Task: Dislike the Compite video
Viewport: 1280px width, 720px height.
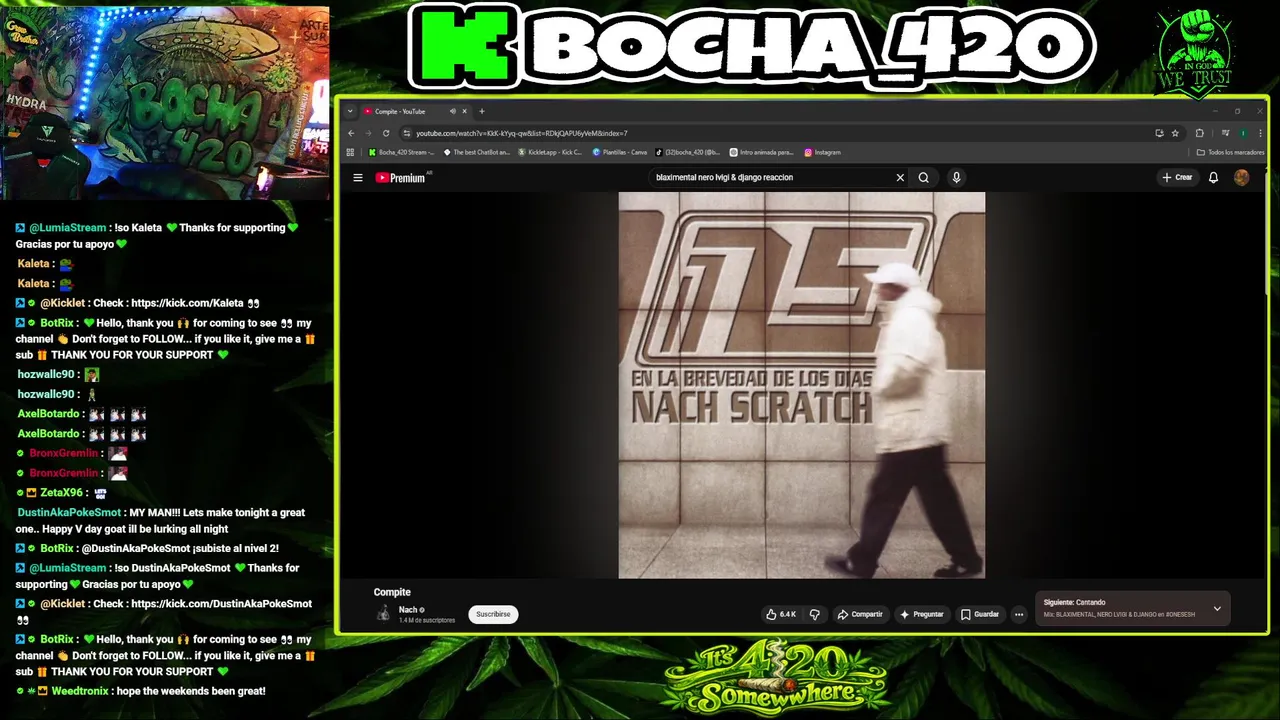Action: [814, 614]
